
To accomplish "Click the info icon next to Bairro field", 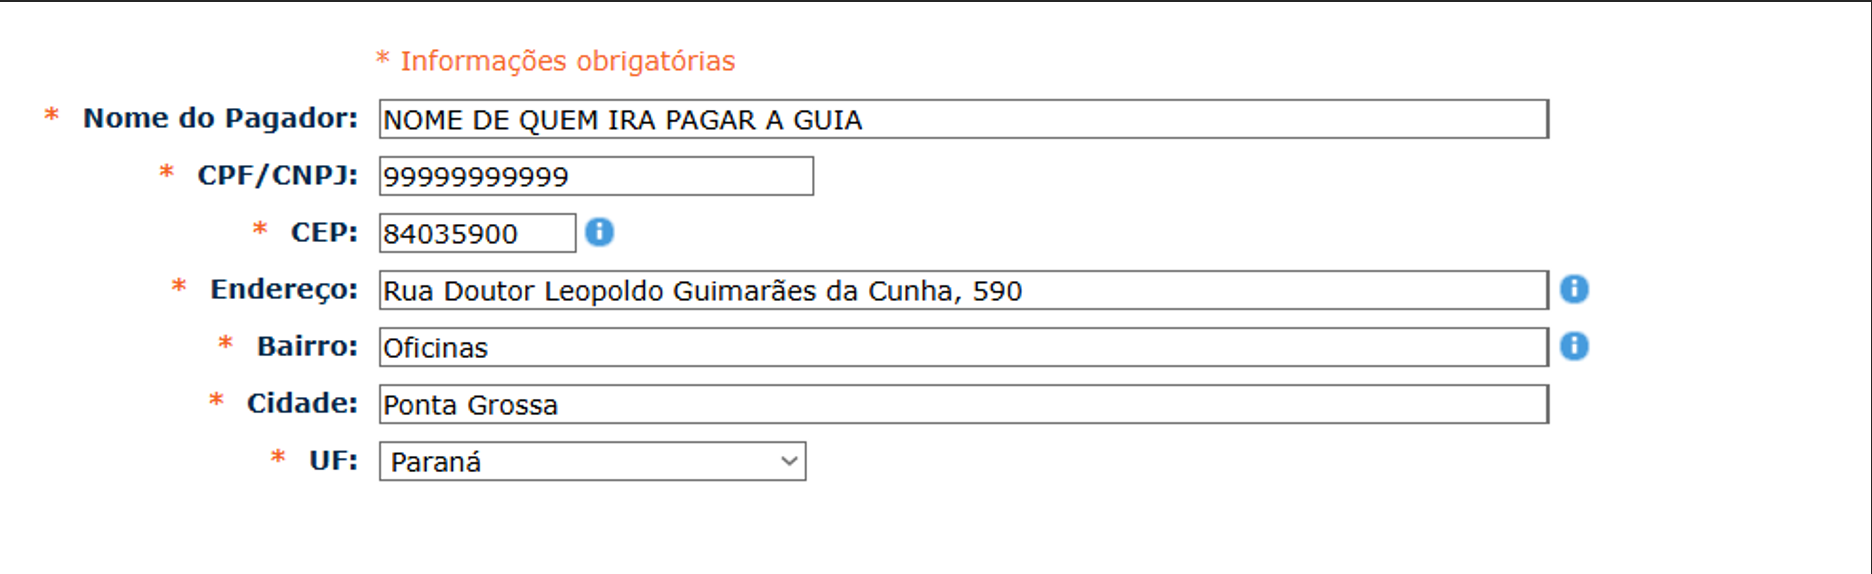I will [x=1574, y=346].
